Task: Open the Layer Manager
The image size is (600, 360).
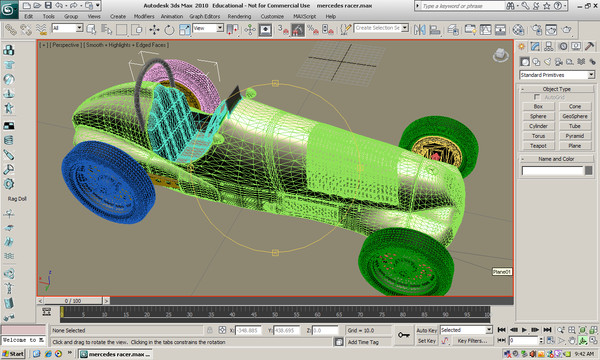Action: 453,29
